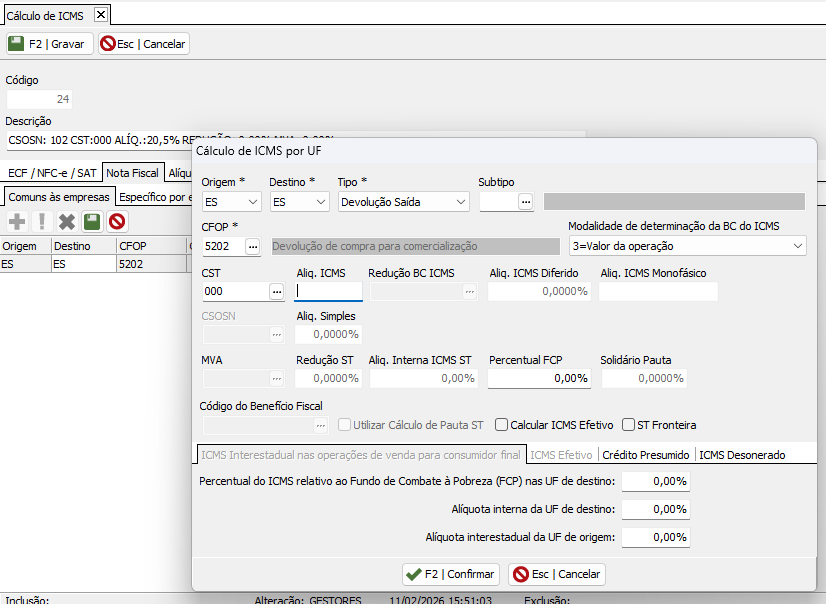Switch to the Crédito Presumido tab
The width and height of the screenshot is (826, 604).
tap(645, 455)
